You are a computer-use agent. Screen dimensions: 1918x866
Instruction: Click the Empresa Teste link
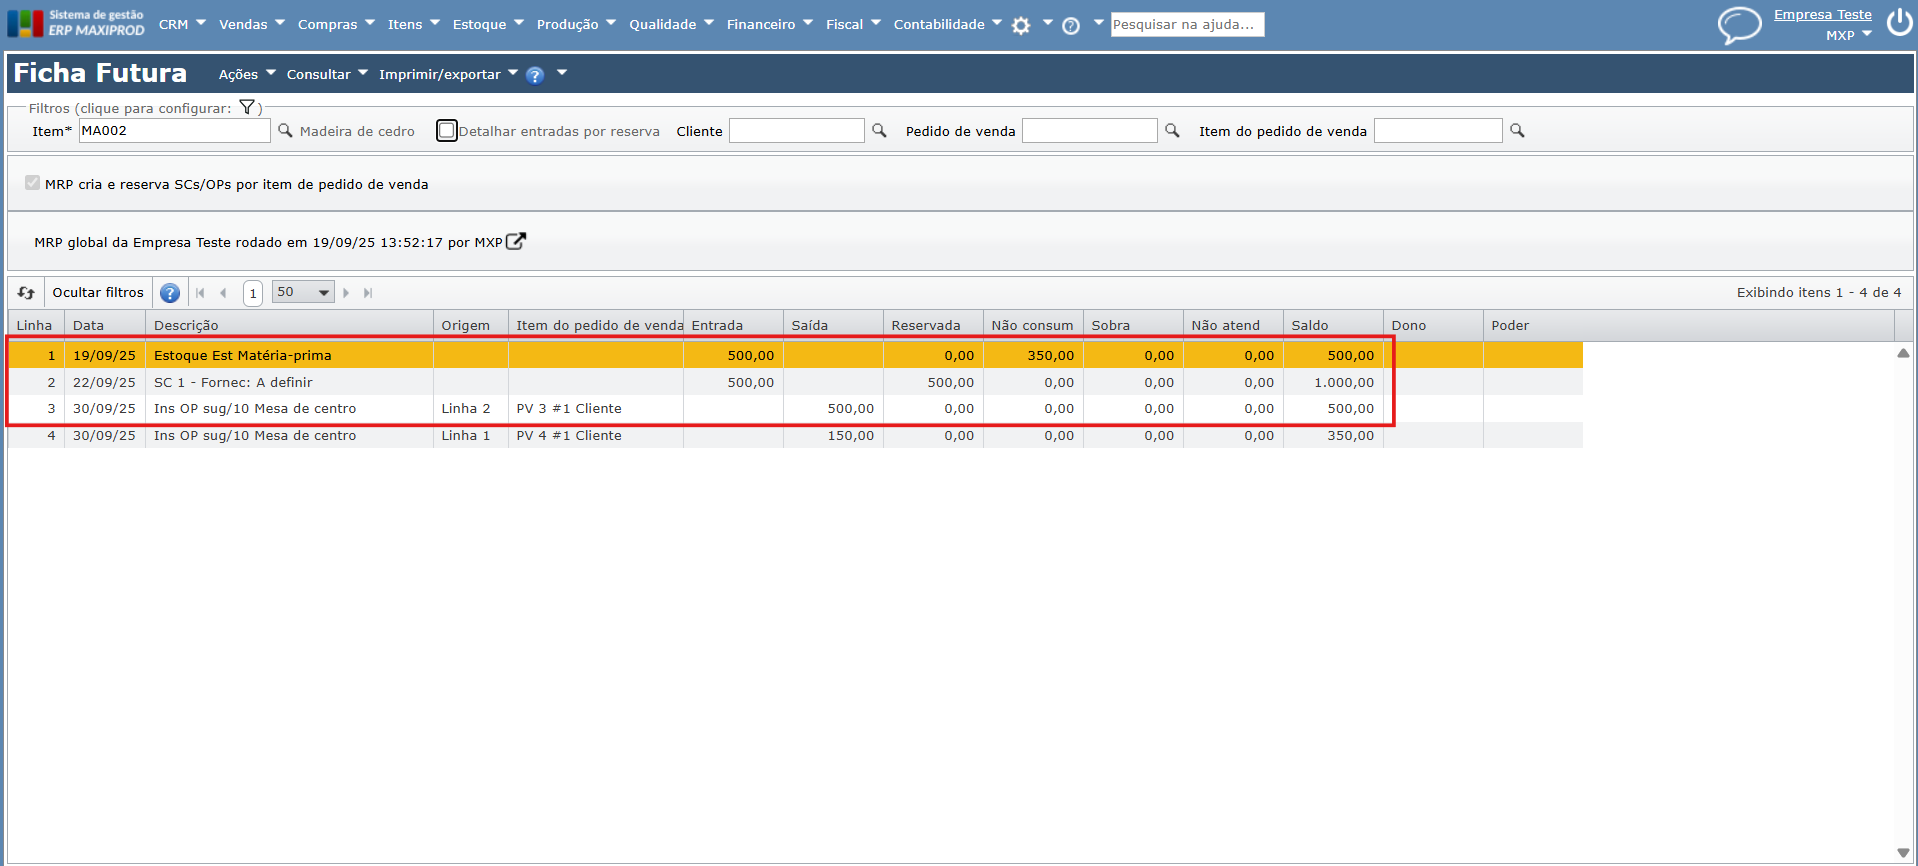tap(1822, 15)
